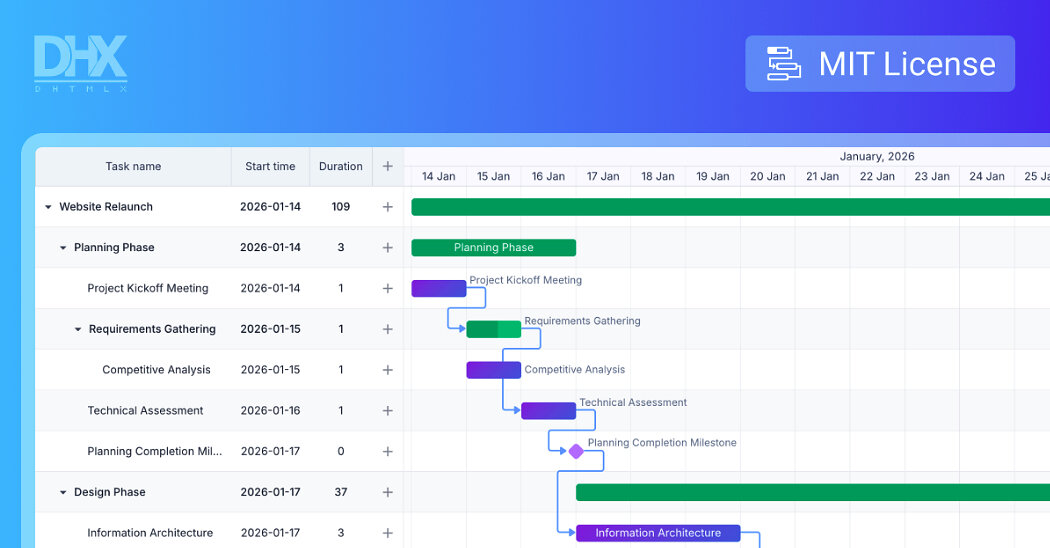
Task: Select the Design Phase task name
Action: (x=110, y=492)
